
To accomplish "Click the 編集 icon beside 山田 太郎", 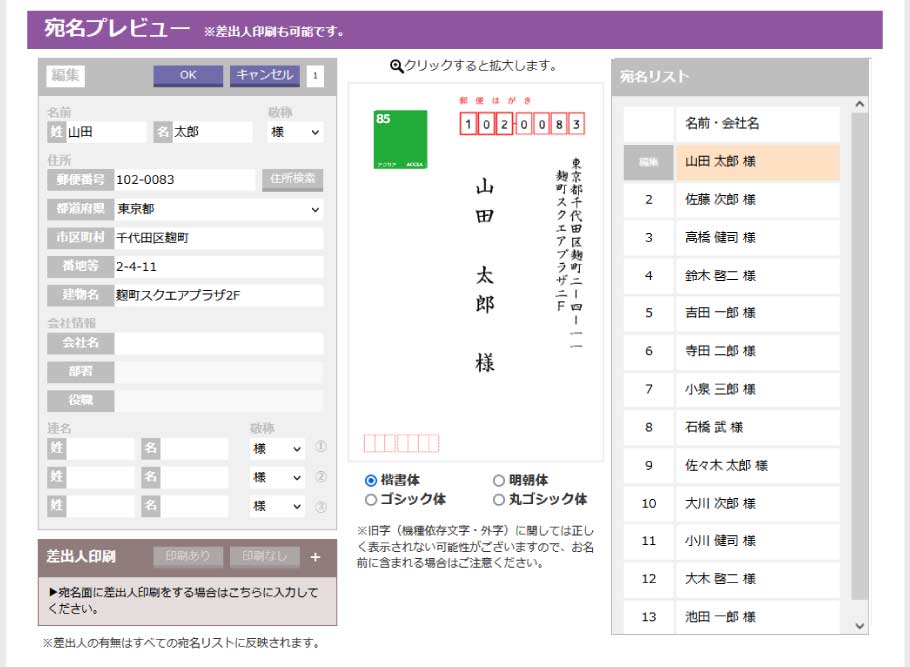I will 648,161.
